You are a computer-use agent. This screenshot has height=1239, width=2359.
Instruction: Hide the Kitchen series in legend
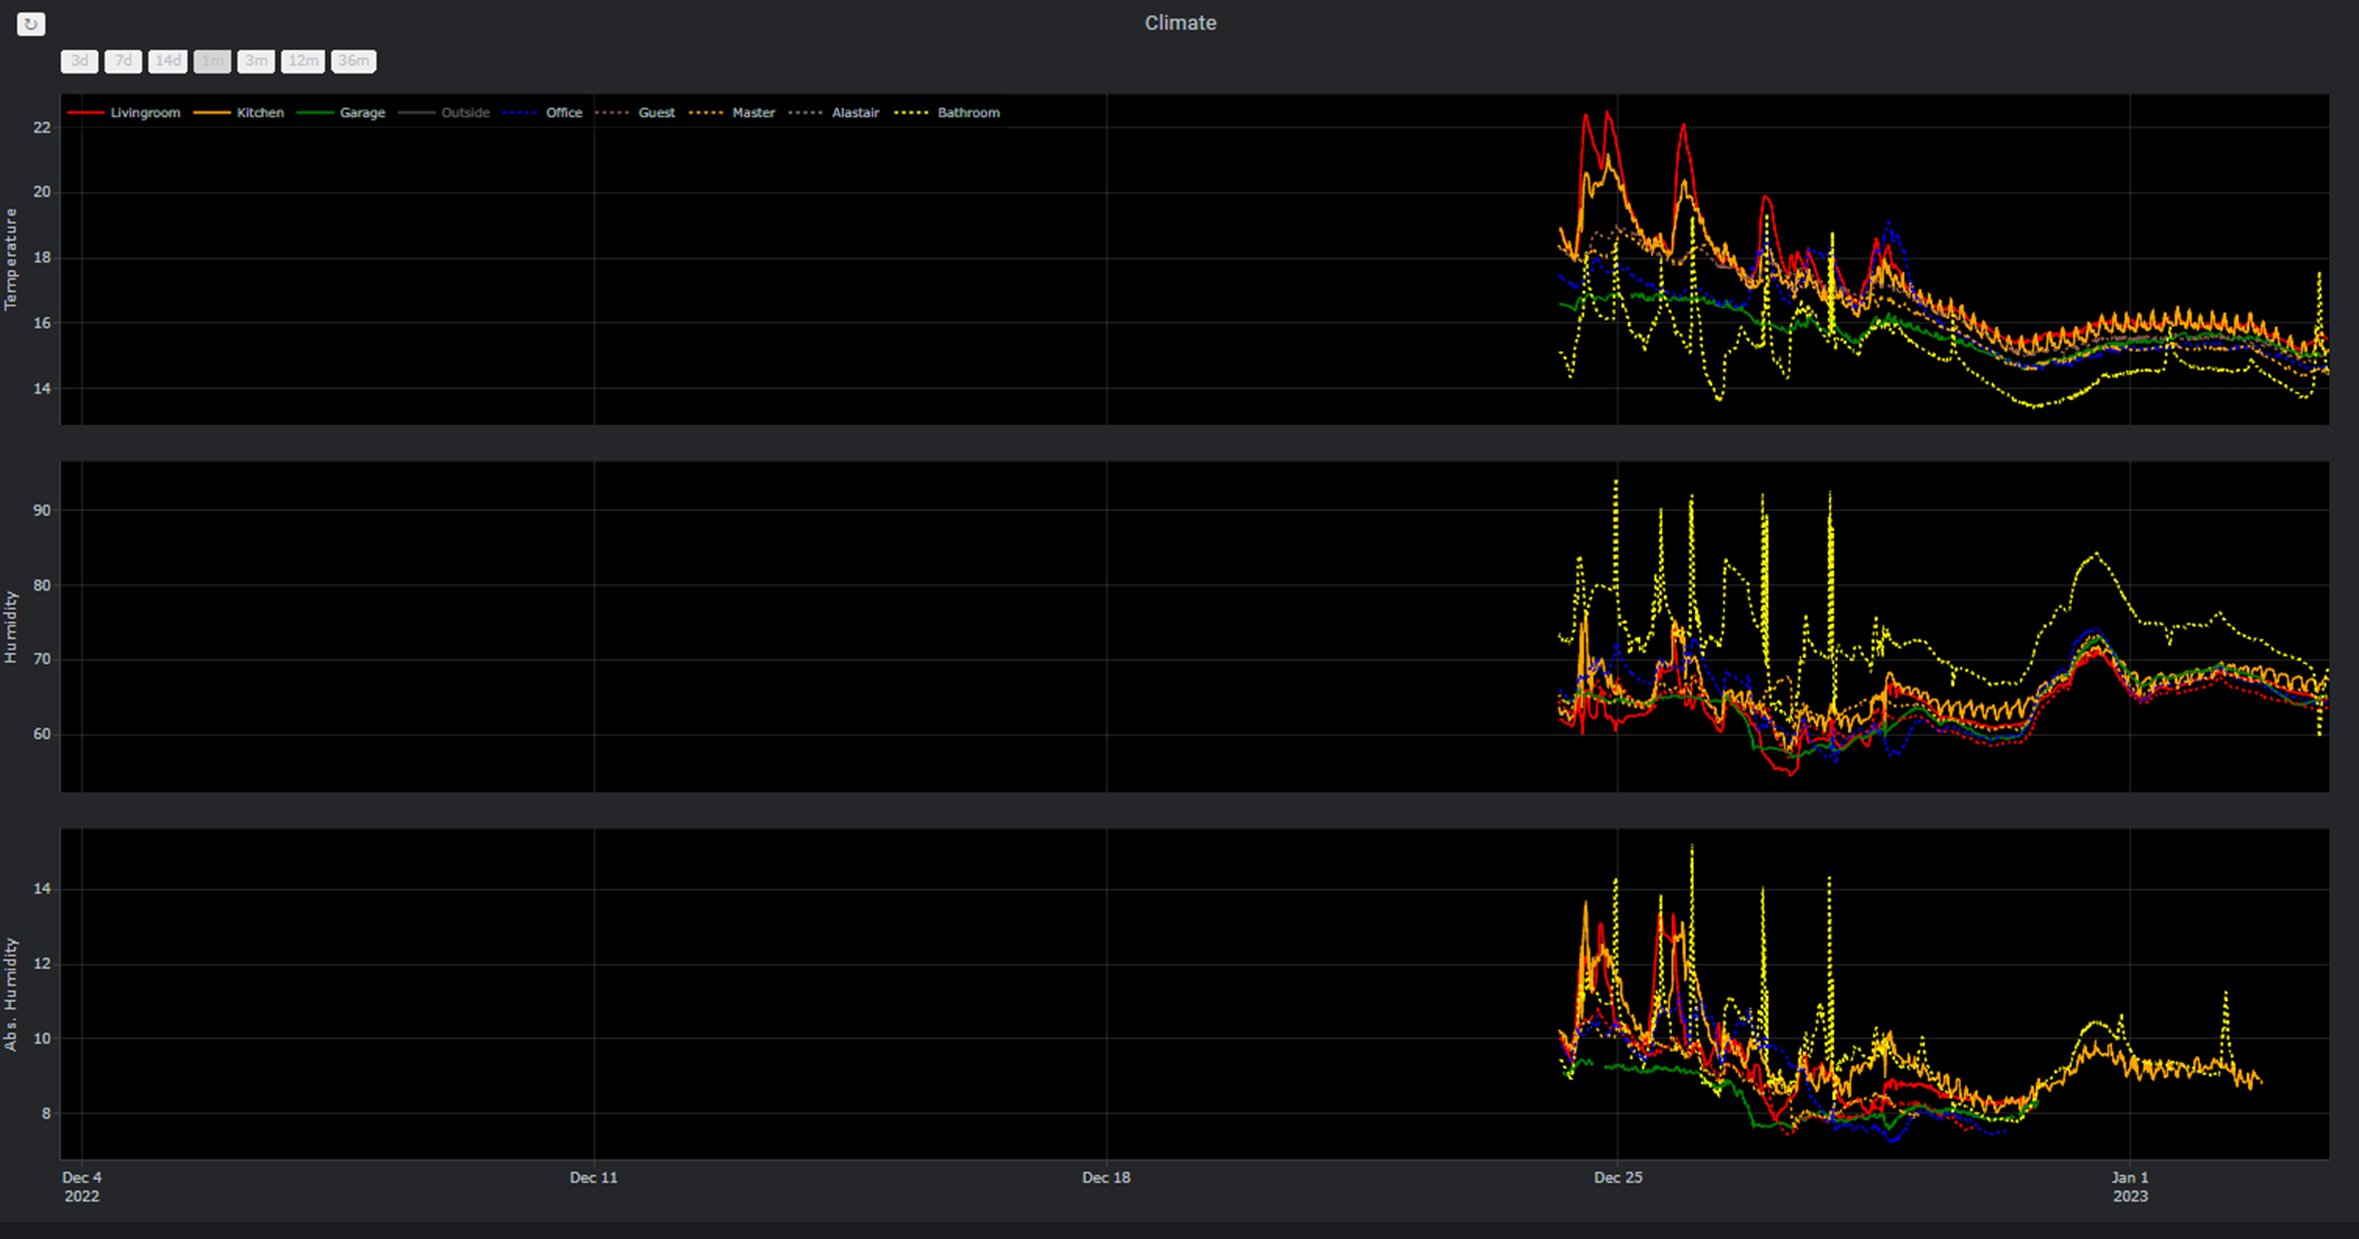[x=259, y=113]
